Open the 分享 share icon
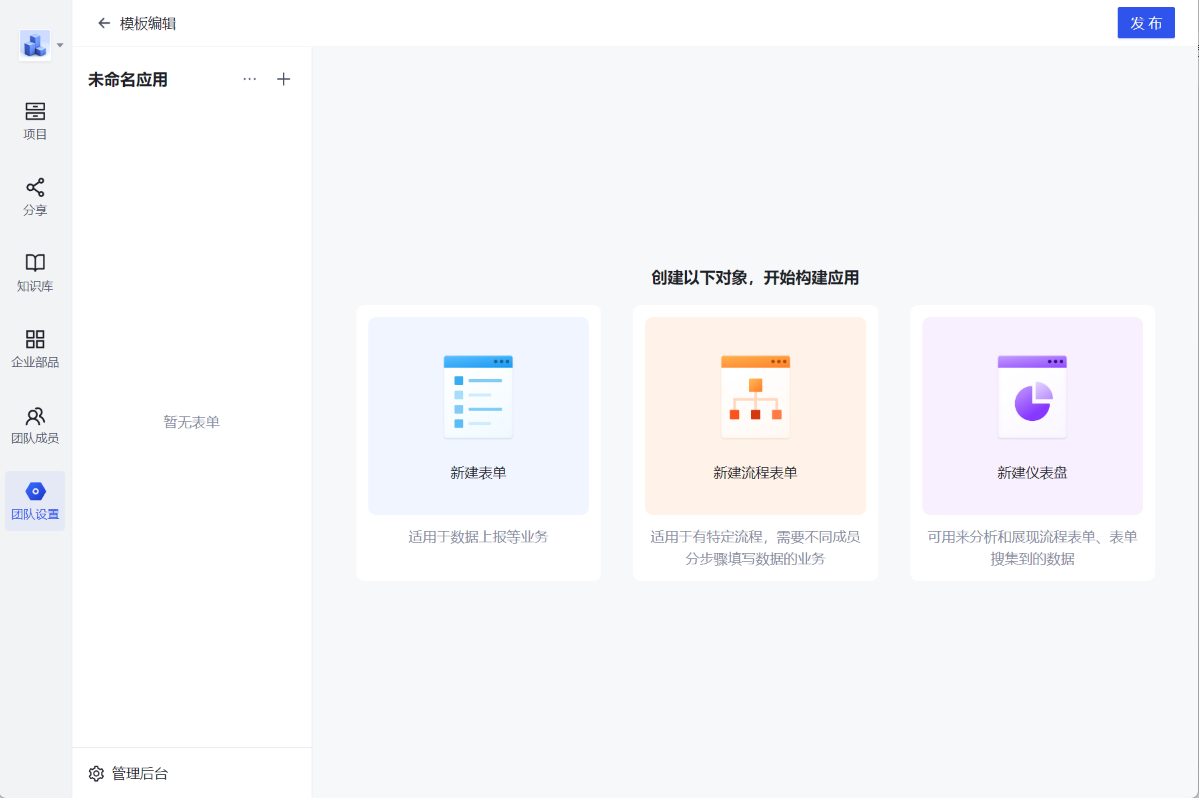 pos(35,188)
